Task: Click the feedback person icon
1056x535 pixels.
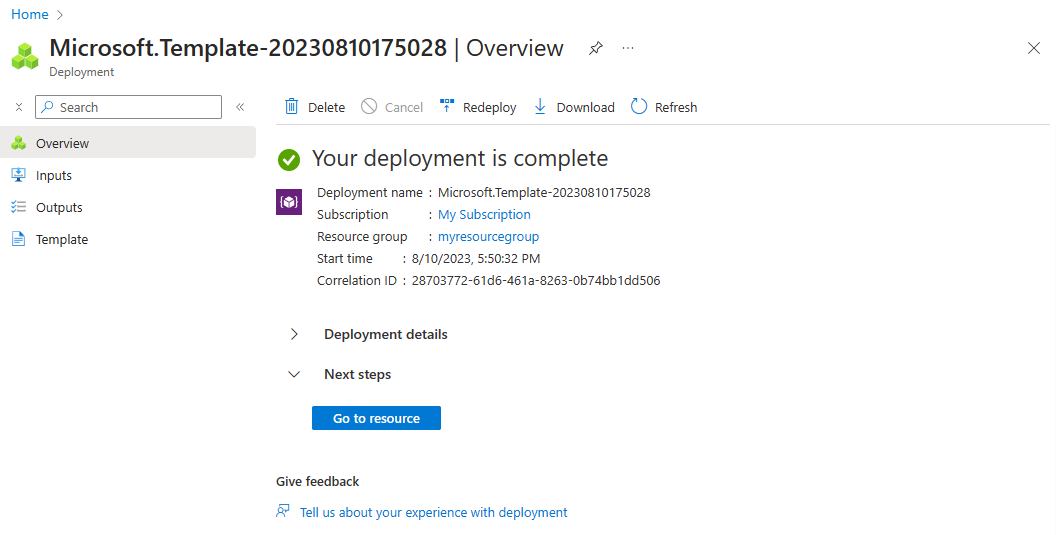Action: pyautogui.click(x=283, y=511)
